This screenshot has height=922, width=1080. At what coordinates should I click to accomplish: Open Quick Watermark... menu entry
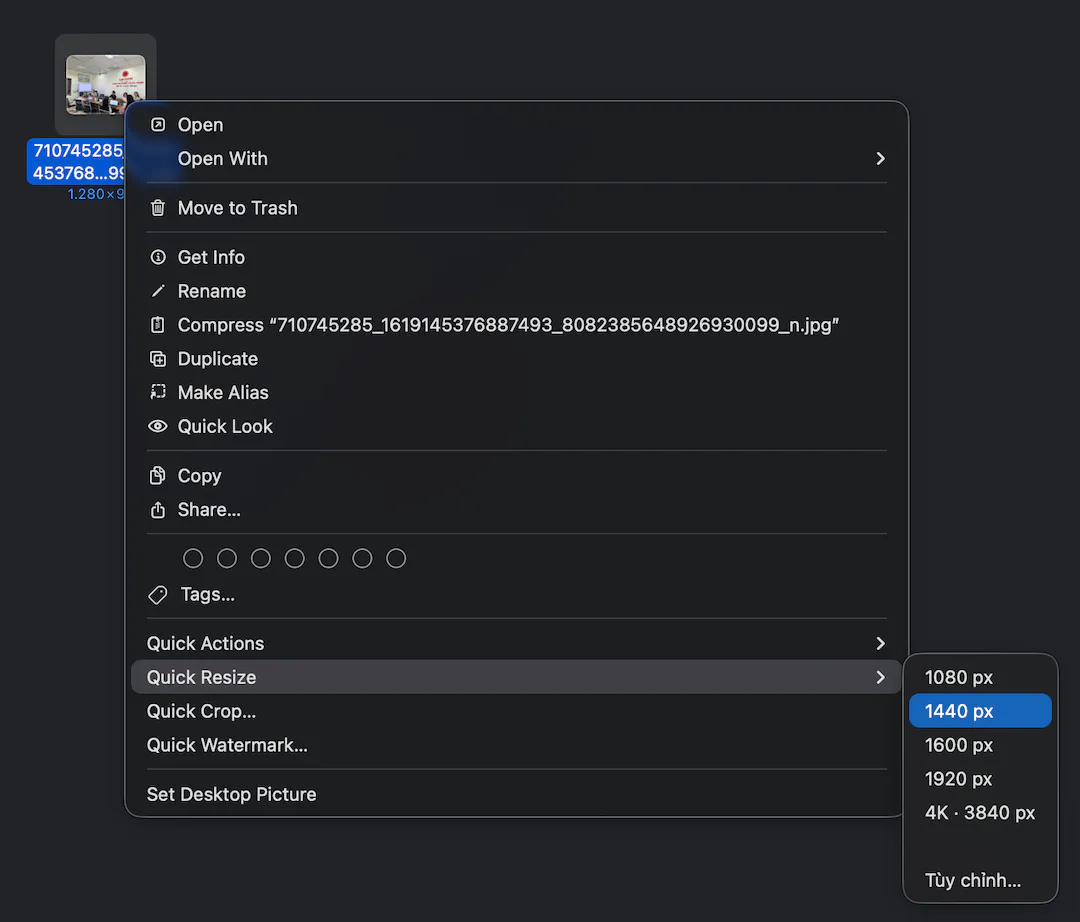pos(517,745)
